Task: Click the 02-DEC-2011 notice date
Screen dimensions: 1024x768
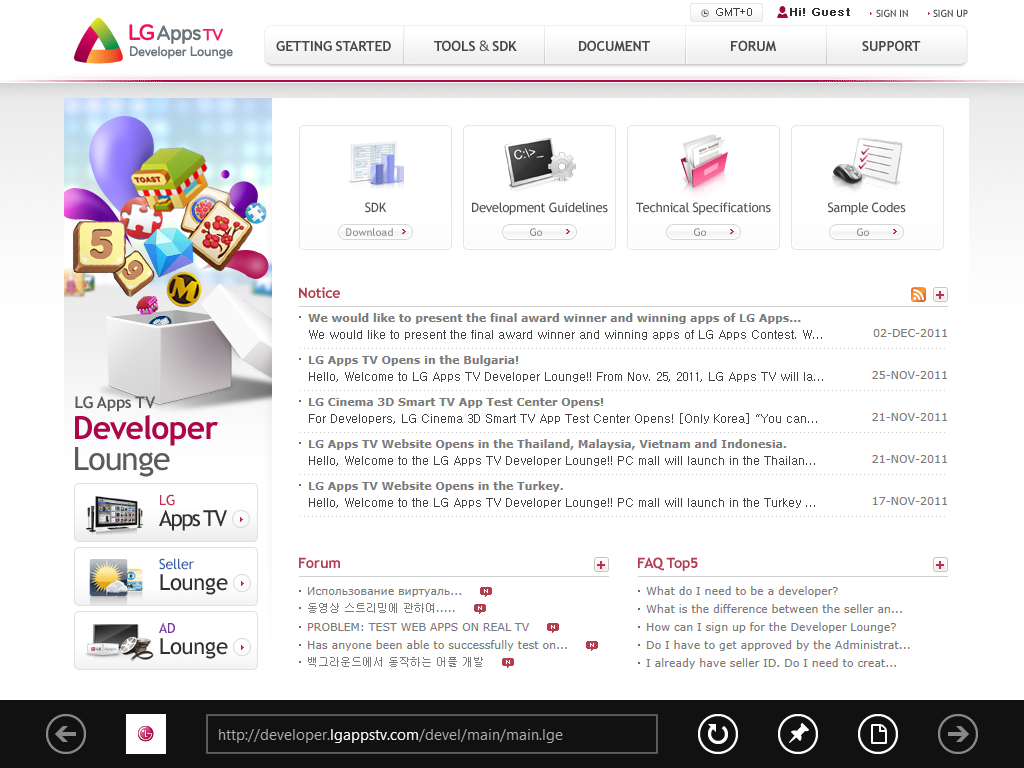Action: tap(910, 333)
